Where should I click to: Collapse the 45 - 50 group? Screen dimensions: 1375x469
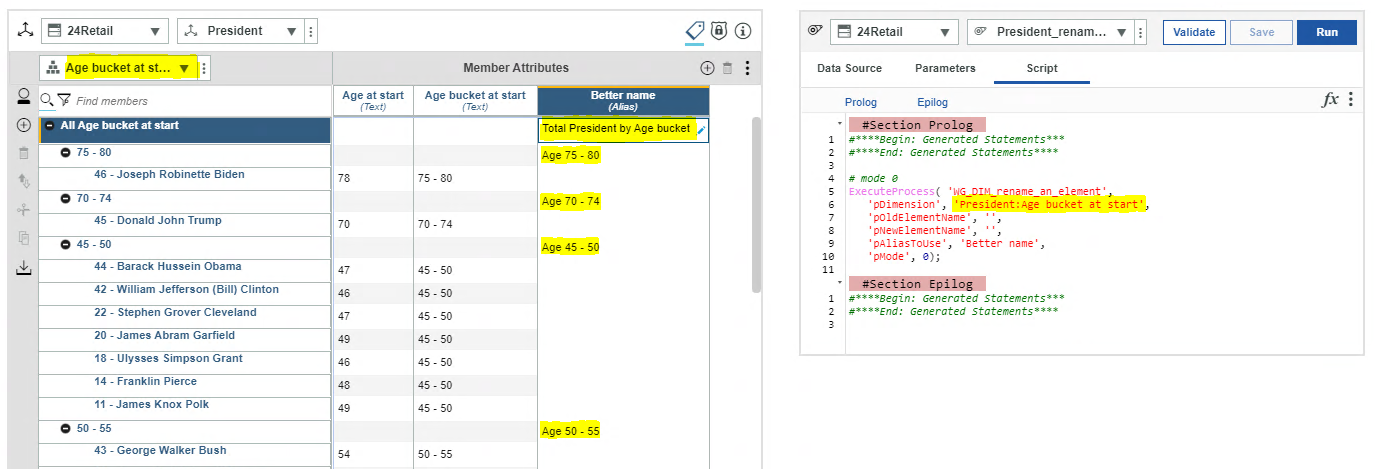[66, 244]
